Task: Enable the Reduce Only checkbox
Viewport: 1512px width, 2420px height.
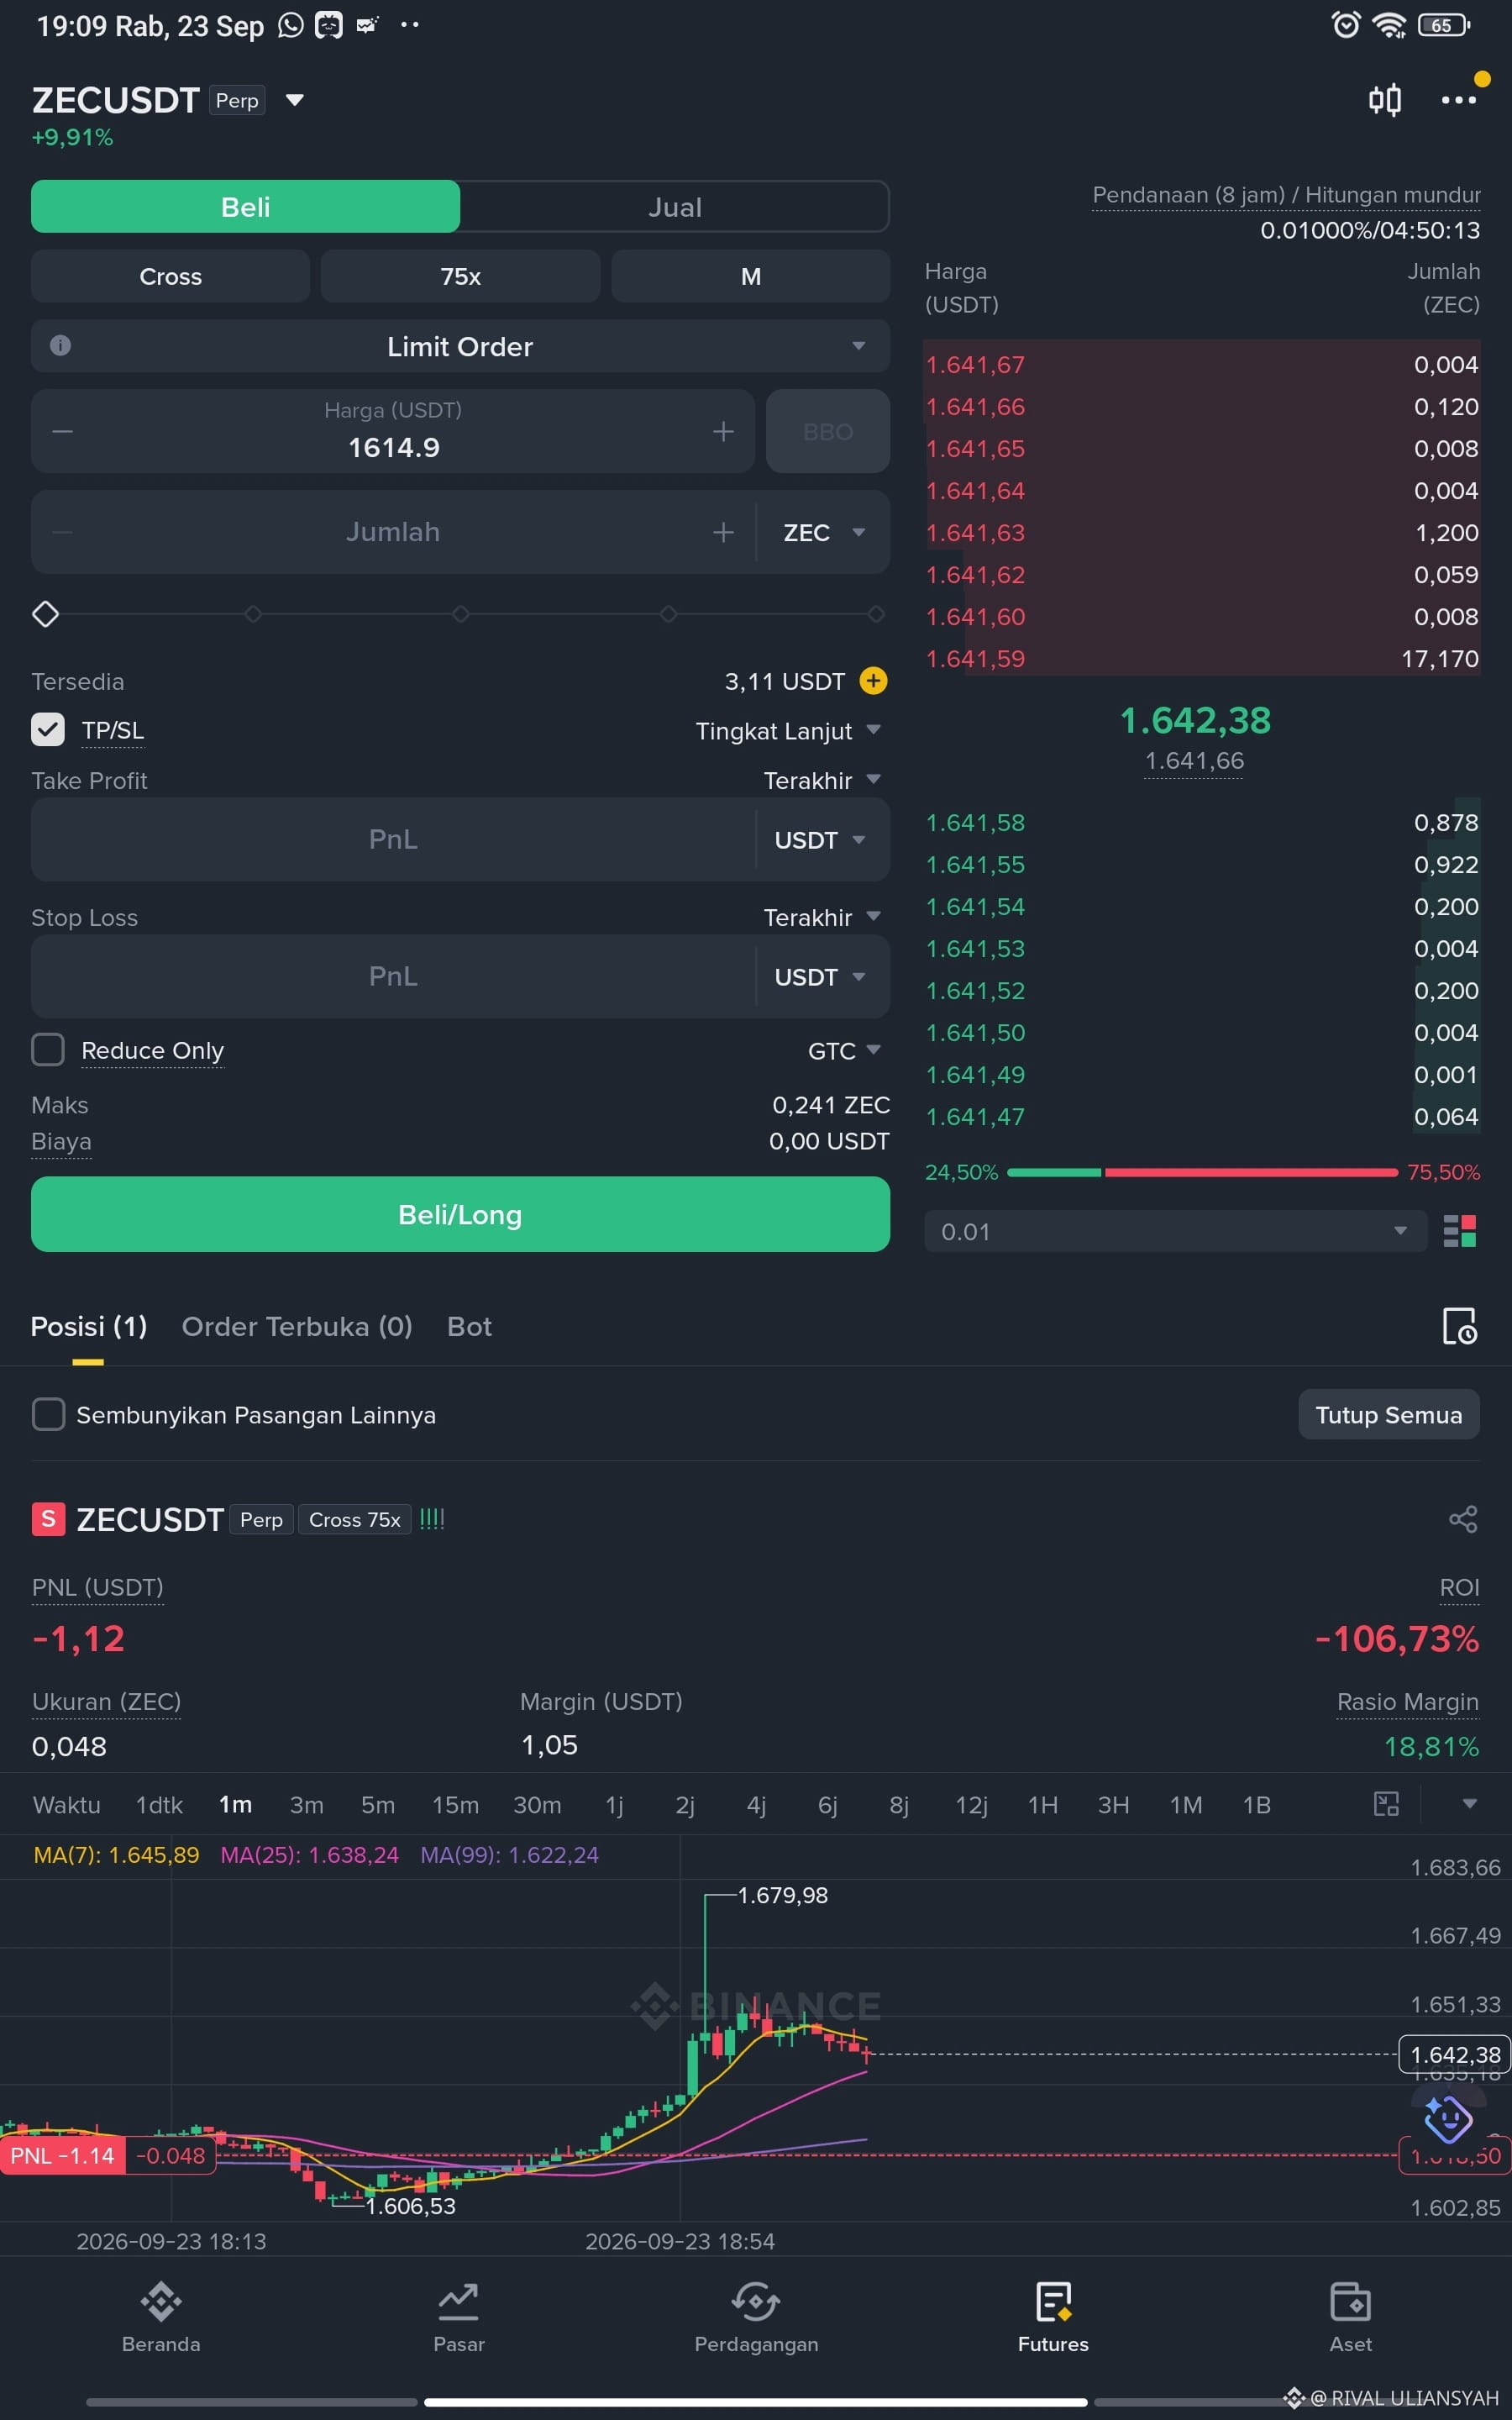Action: tap(48, 1050)
